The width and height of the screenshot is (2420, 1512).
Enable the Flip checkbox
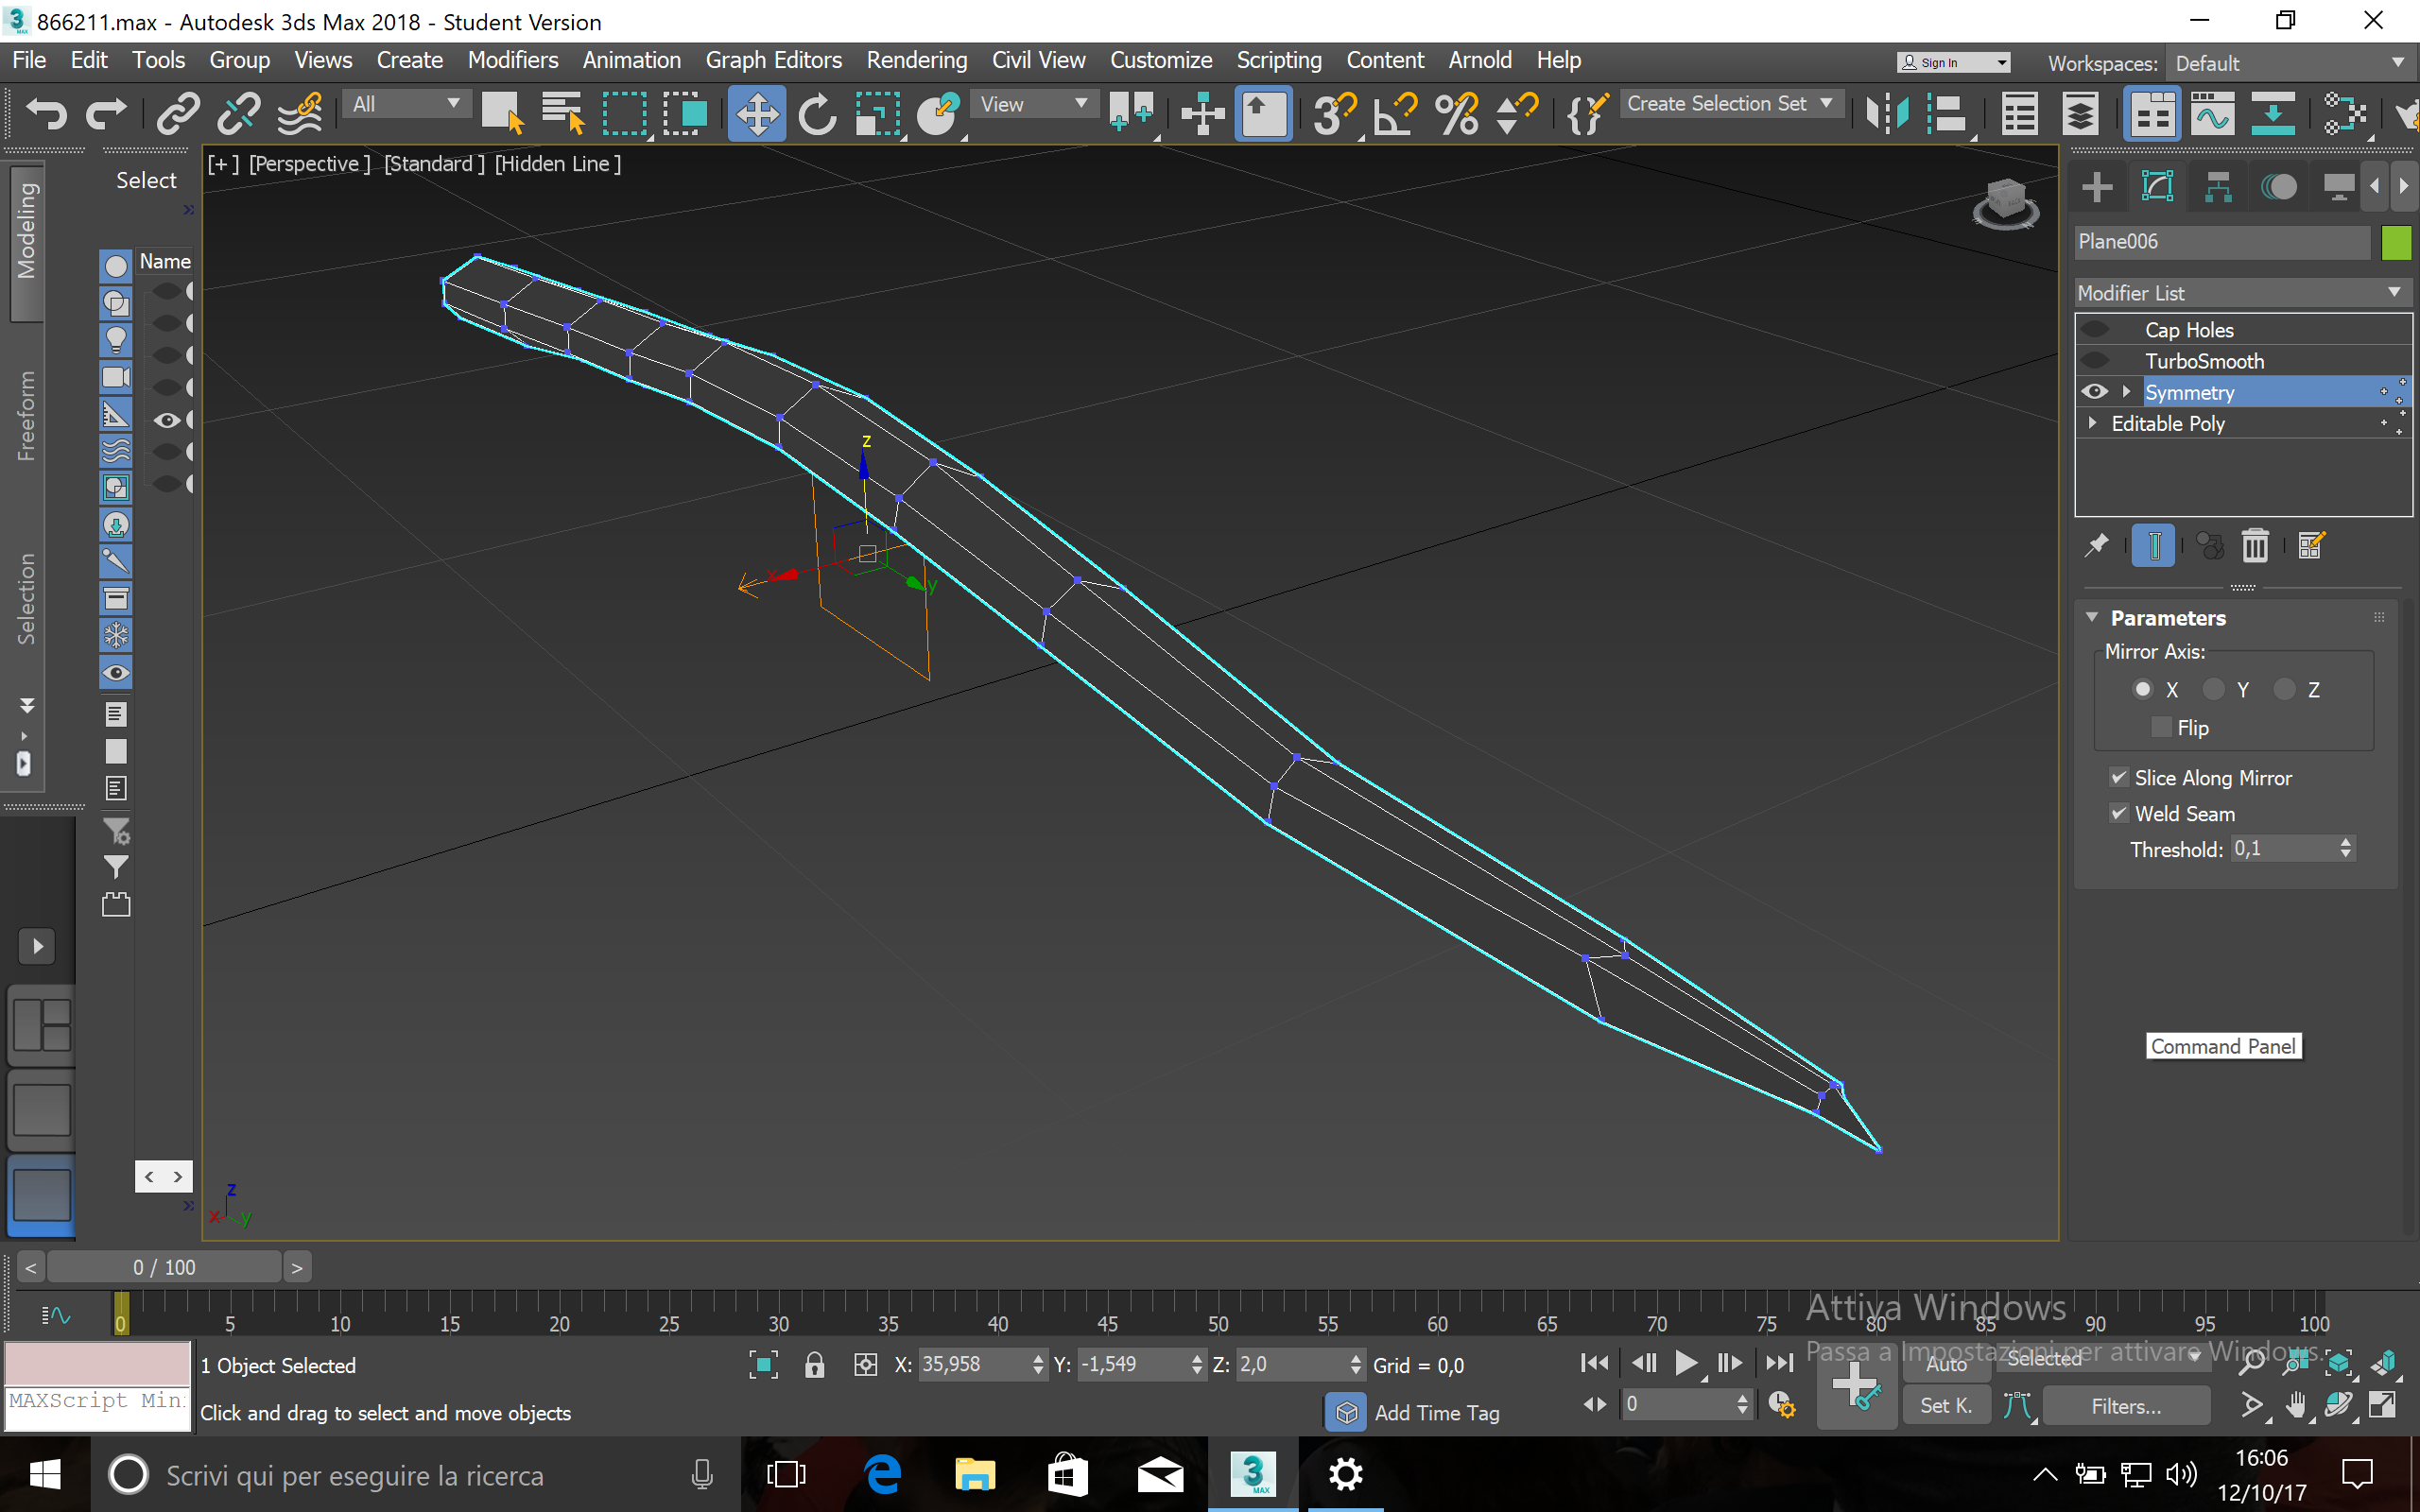tap(2161, 728)
